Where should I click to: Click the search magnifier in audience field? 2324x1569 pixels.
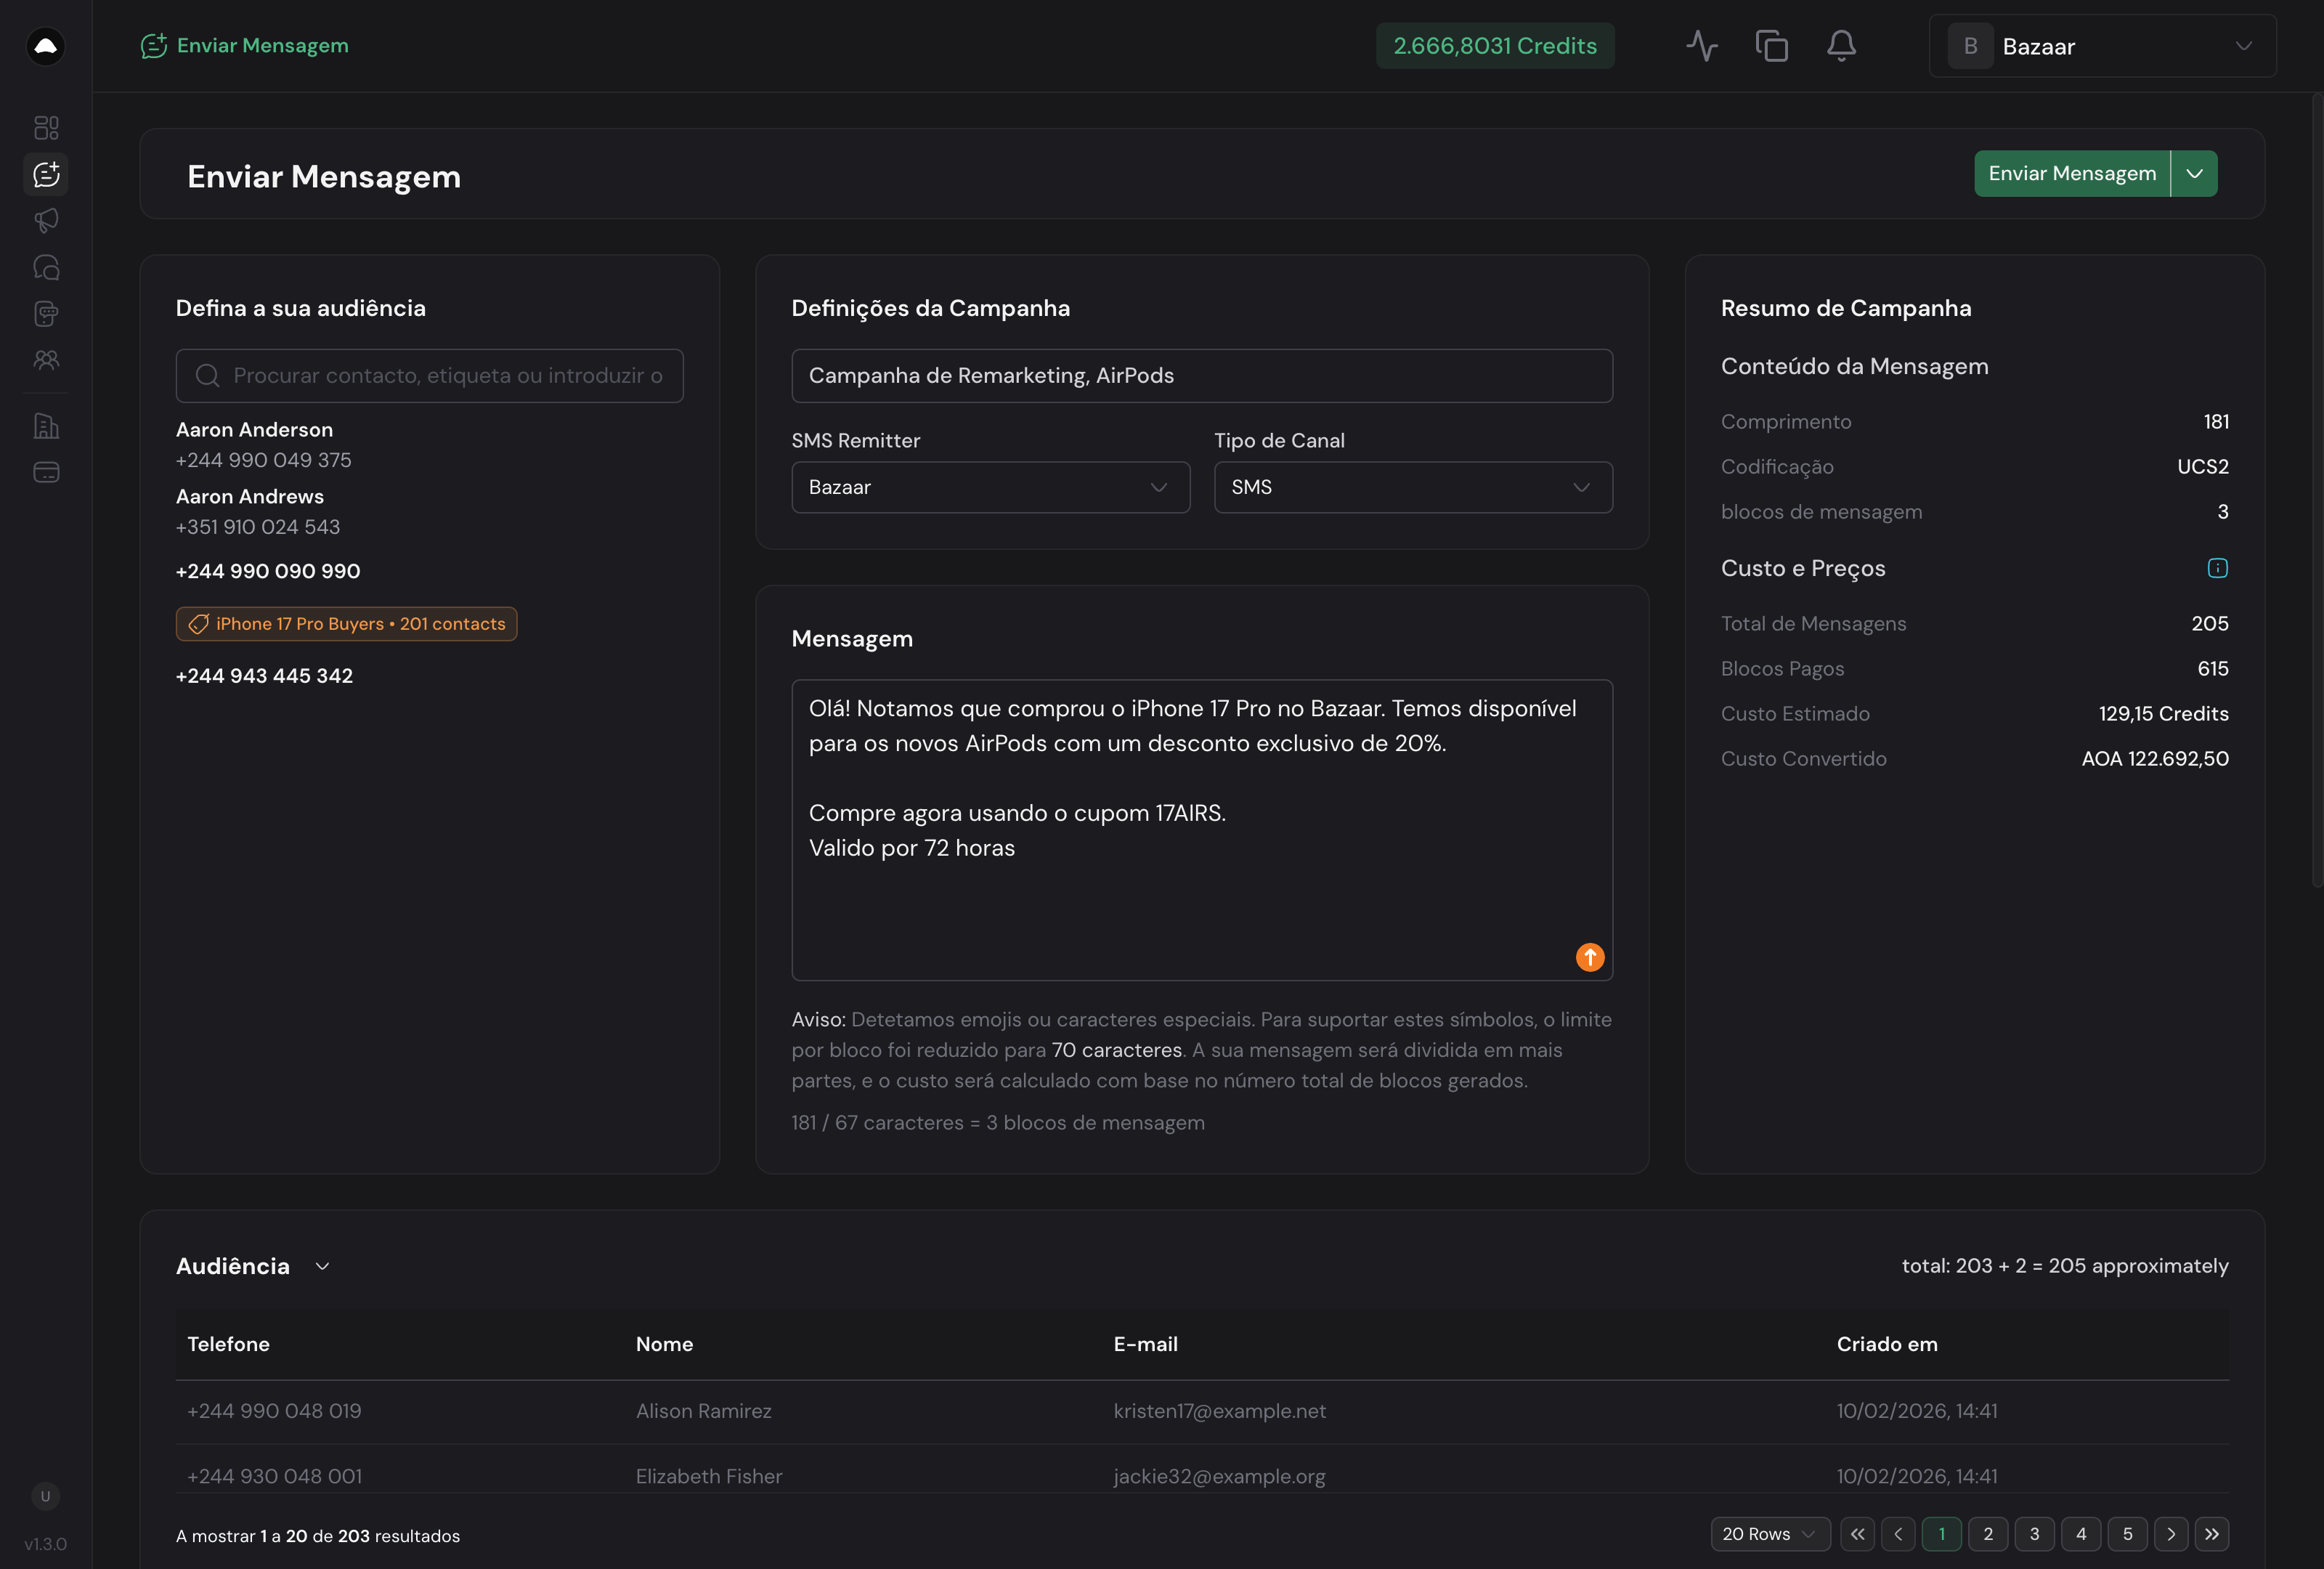(207, 376)
